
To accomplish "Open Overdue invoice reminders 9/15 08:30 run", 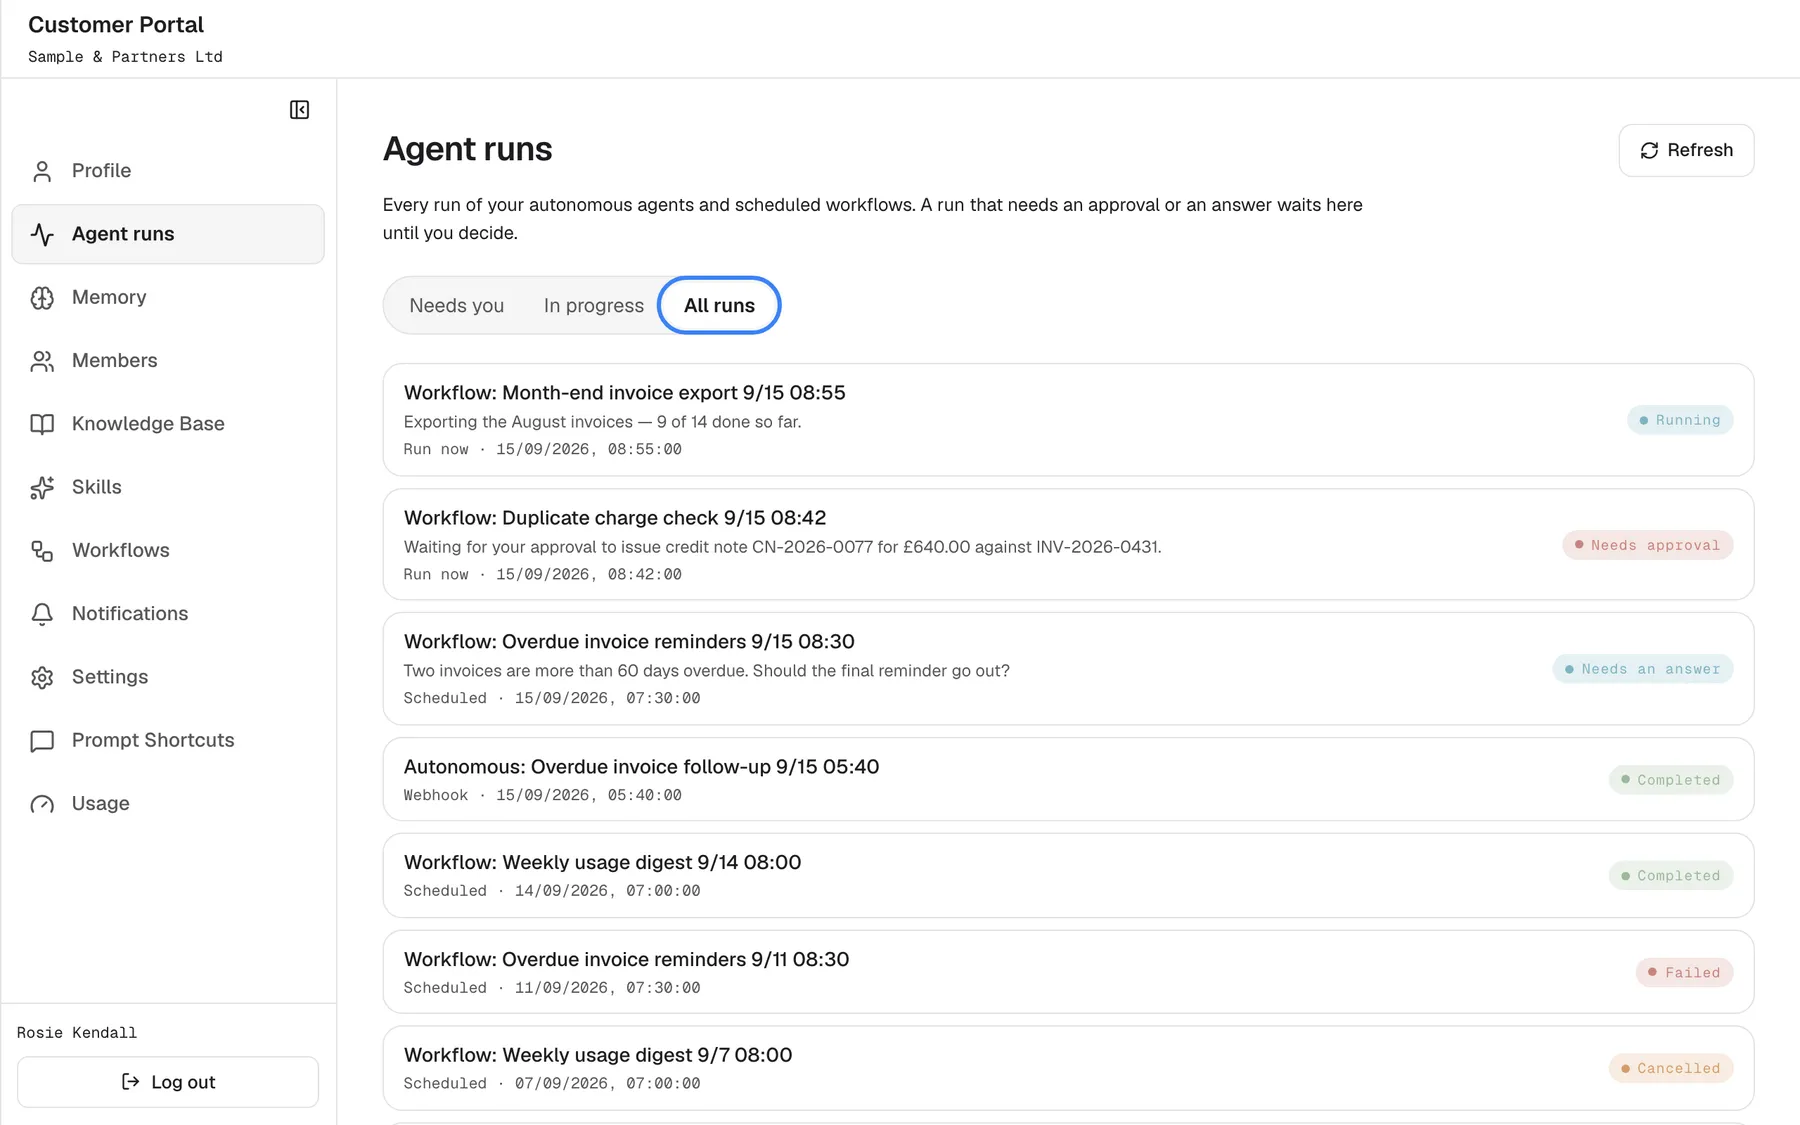I will [x=1068, y=669].
